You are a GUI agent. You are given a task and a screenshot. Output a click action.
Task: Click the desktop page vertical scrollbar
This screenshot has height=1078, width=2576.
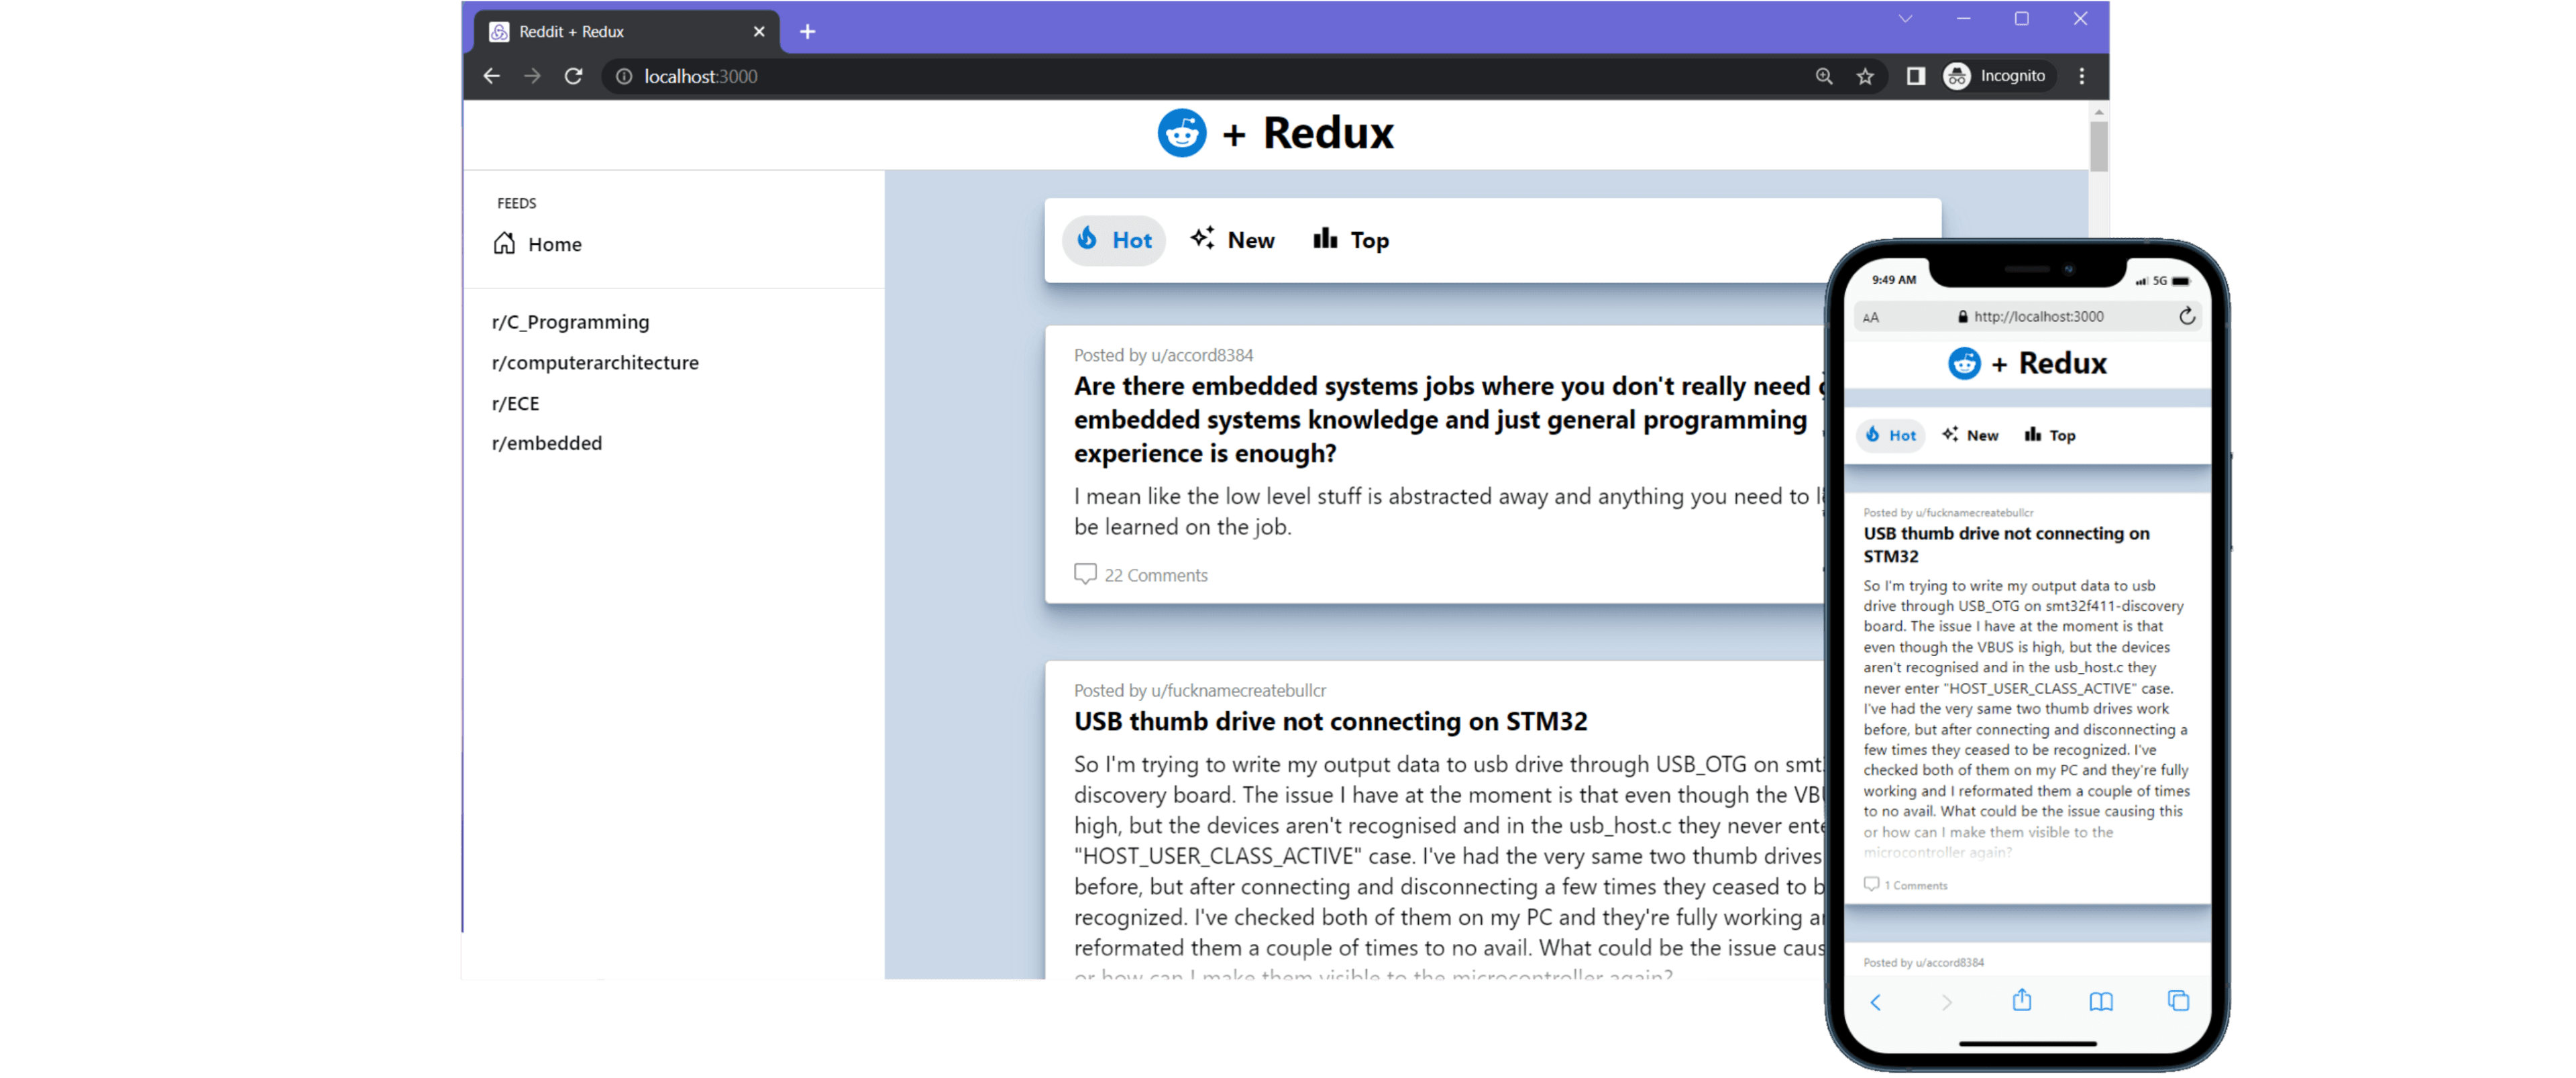coord(2098,146)
